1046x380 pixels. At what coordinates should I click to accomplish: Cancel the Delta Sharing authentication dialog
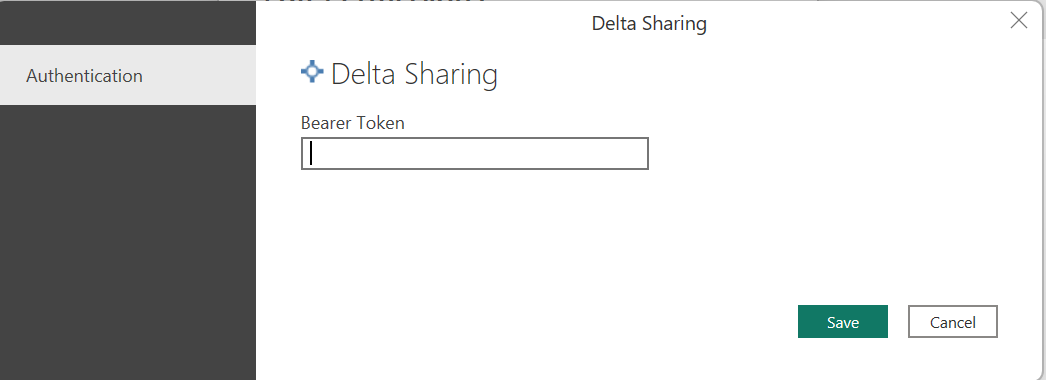953,322
